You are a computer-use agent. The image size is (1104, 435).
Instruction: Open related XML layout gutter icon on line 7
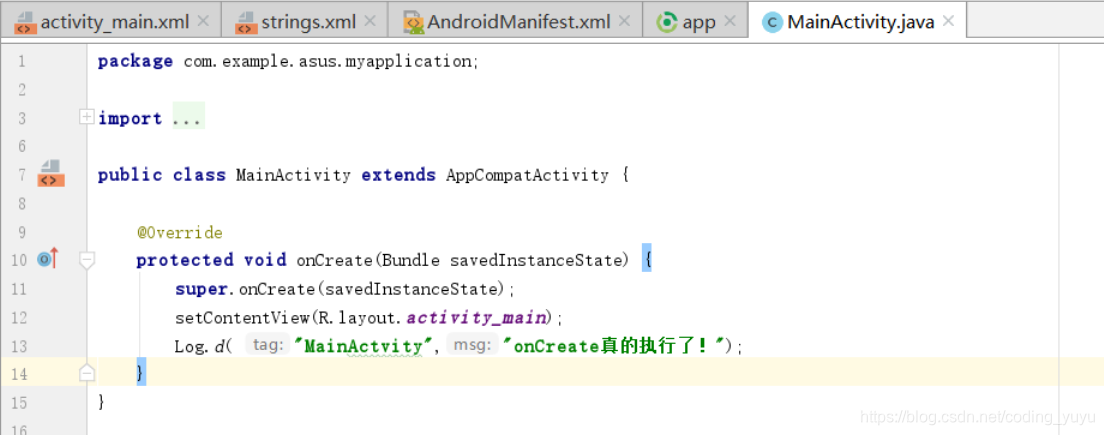[51, 173]
